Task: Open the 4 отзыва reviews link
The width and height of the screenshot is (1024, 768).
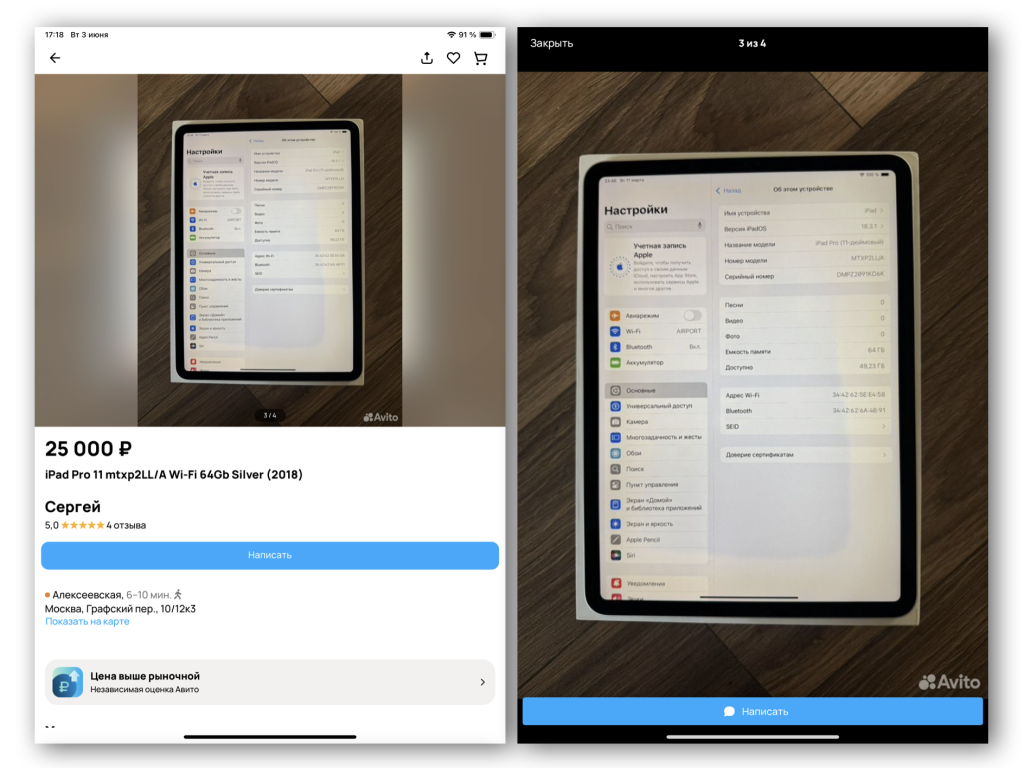Action: (x=126, y=525)
